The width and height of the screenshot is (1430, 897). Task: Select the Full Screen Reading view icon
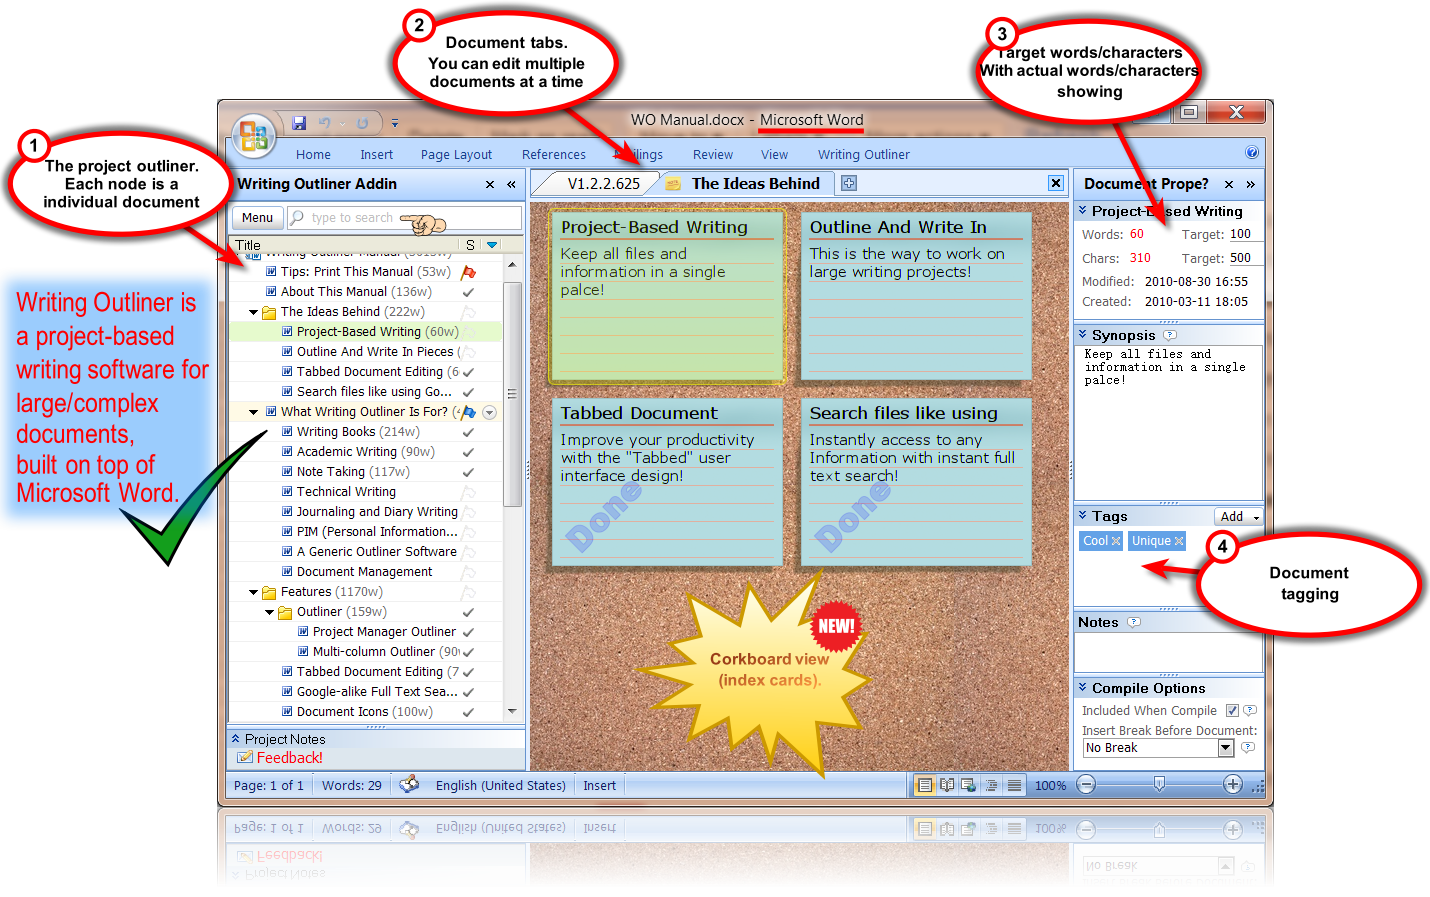point(947,785)
